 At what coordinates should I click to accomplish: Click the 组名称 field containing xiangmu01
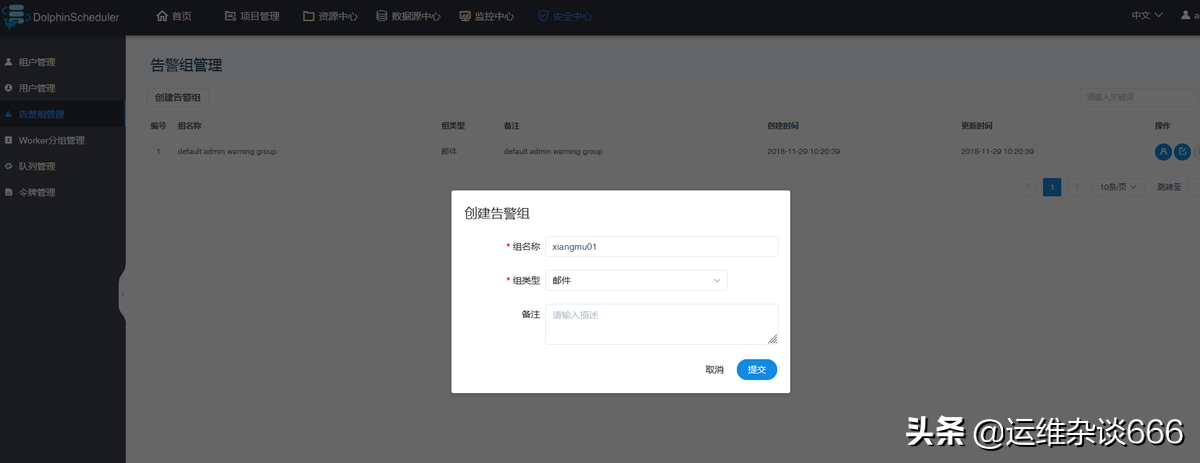click(661, 247)
